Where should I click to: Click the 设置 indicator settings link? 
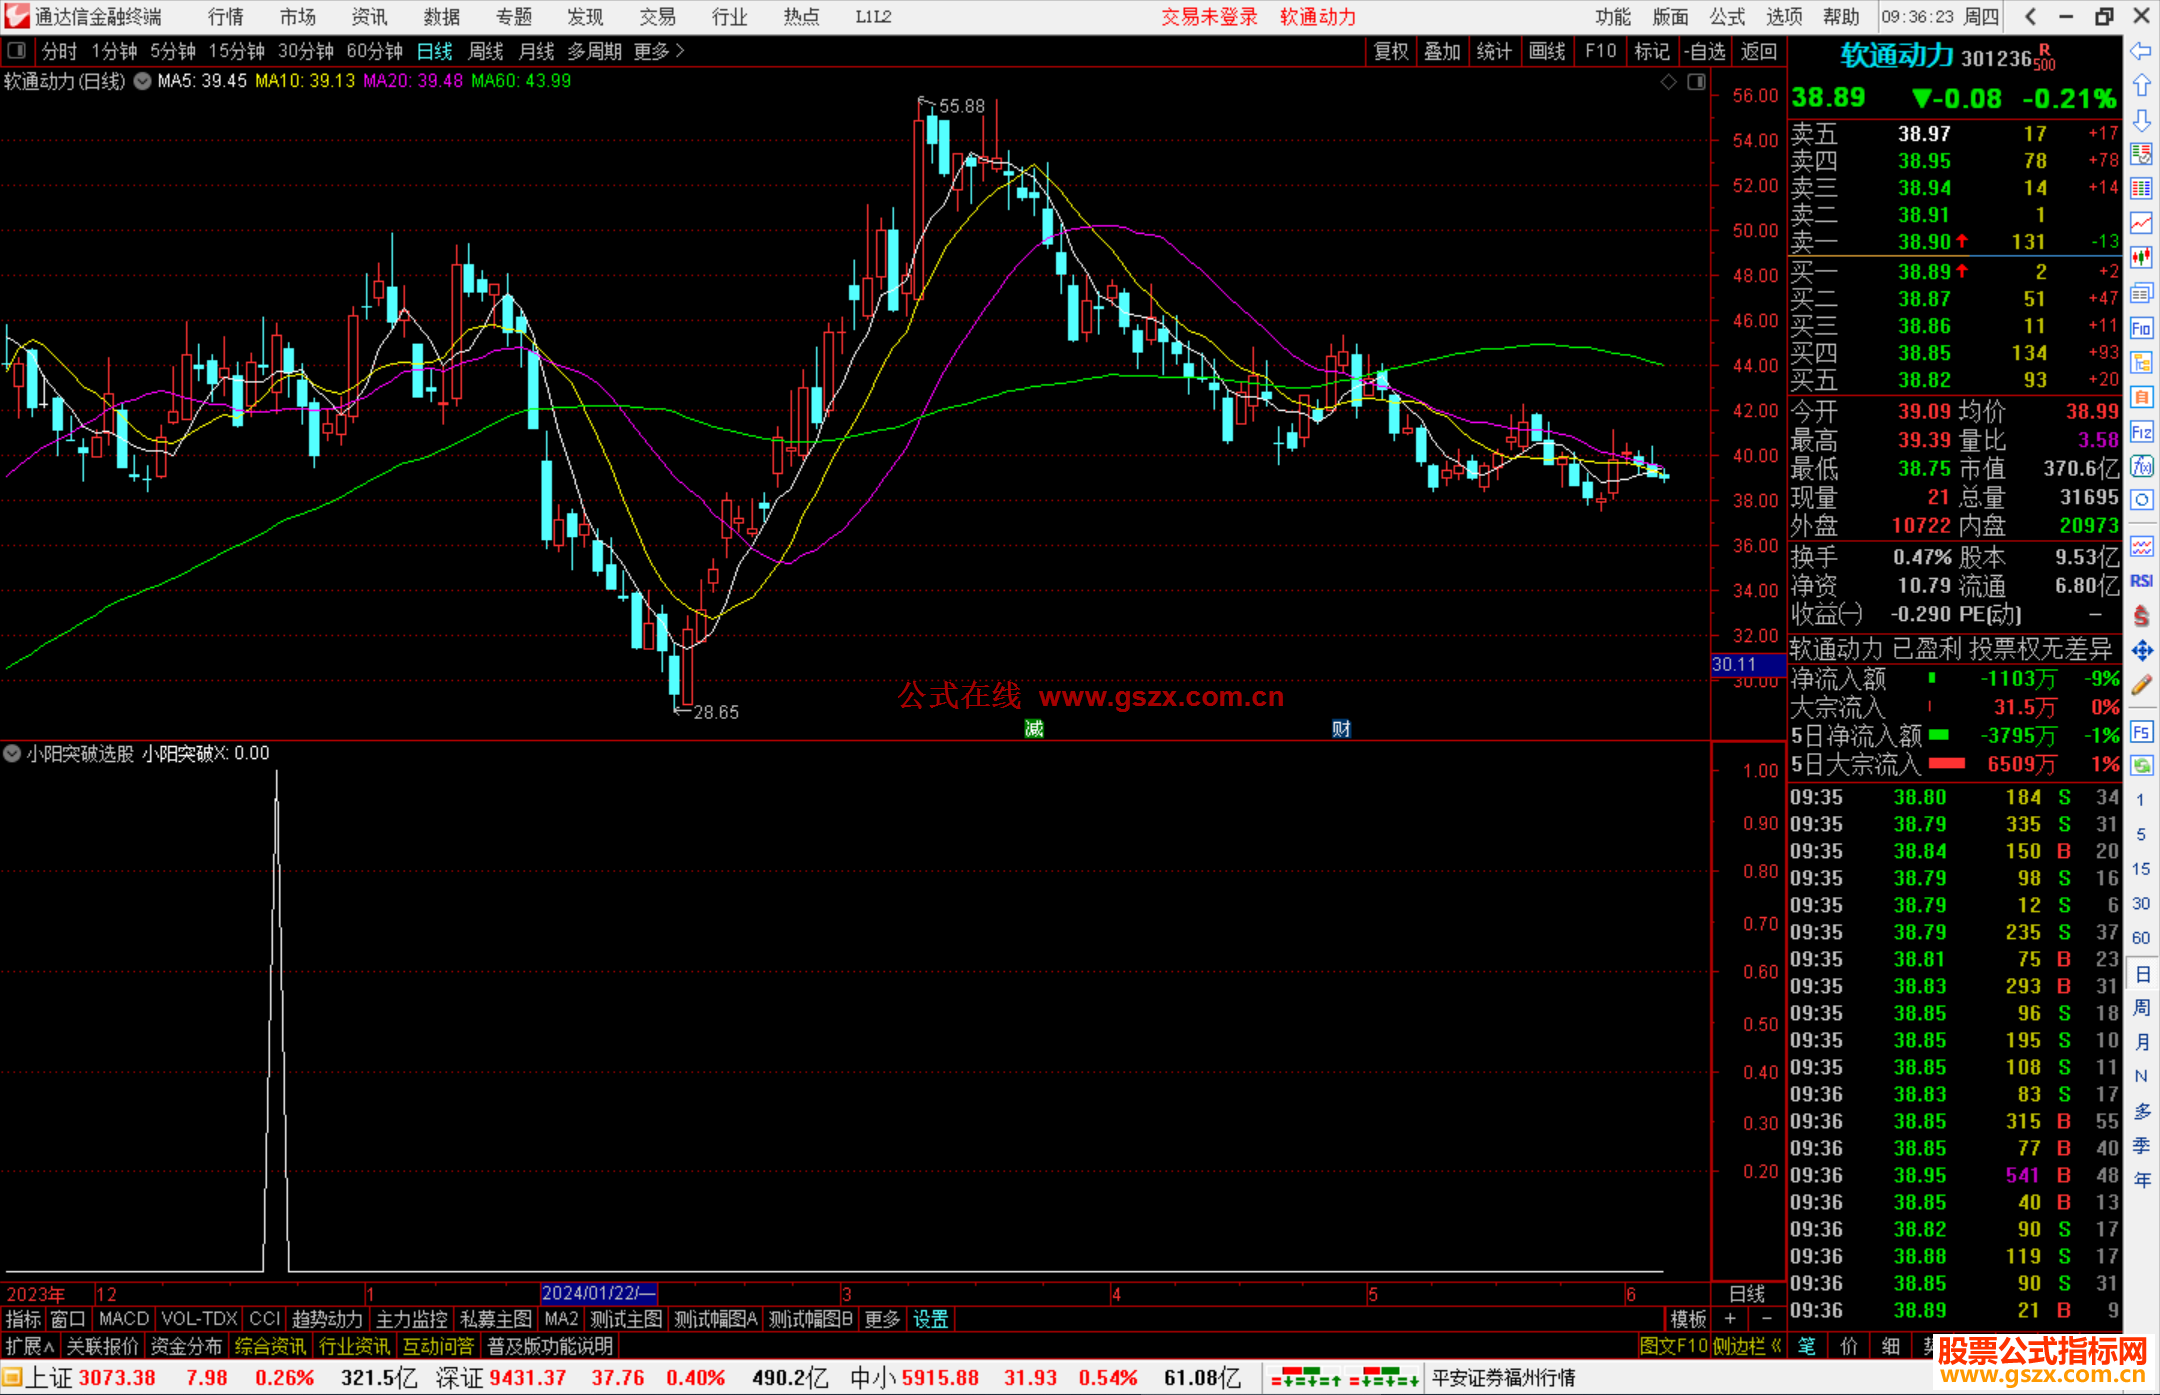click(x=930, y=1319)
